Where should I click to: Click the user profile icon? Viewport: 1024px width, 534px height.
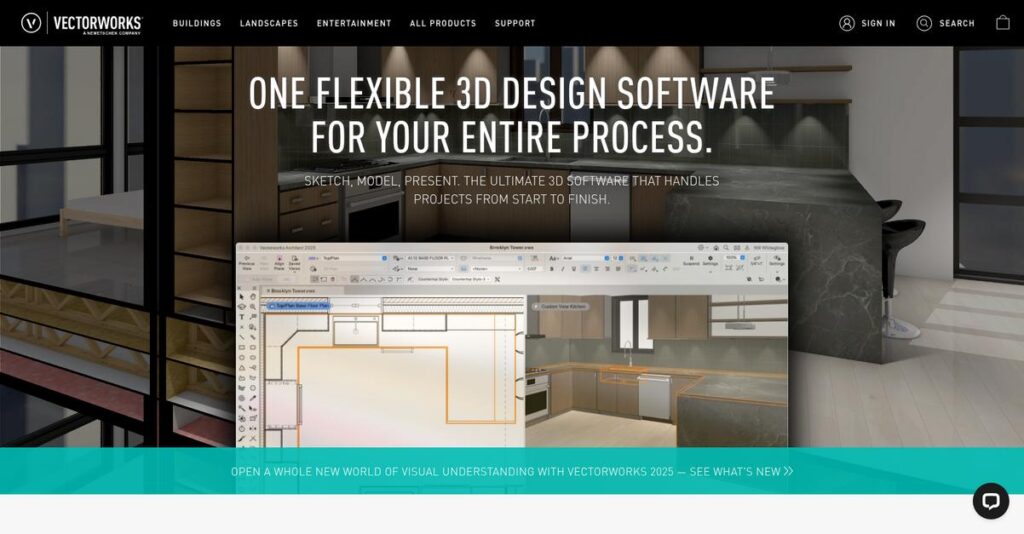[846, 24]
